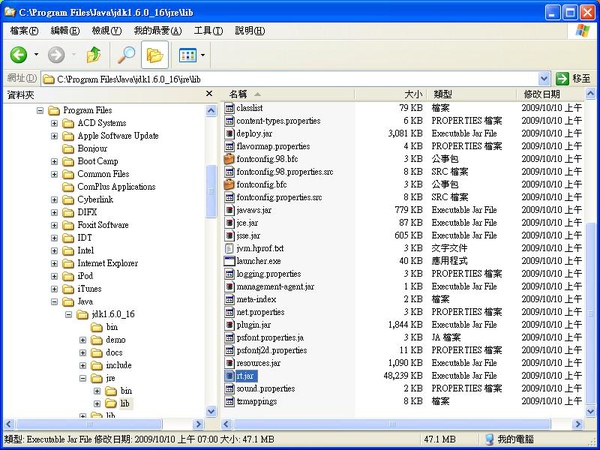The width and height of the screenshot is (600, 450).
Task: Expand the Foxit Software folder node
Action: (54, 225)
